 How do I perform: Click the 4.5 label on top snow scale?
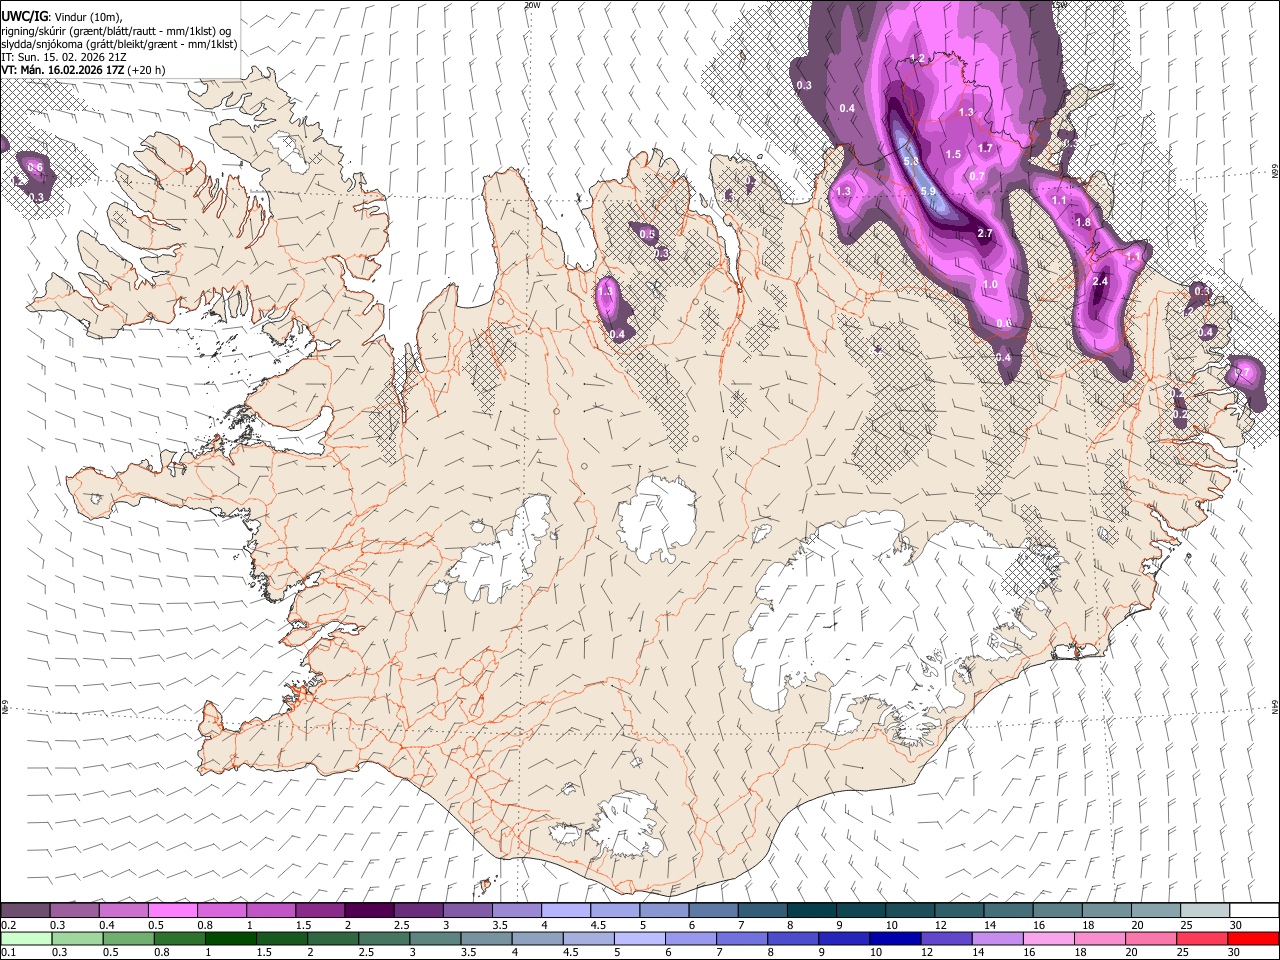coord(599,925)
